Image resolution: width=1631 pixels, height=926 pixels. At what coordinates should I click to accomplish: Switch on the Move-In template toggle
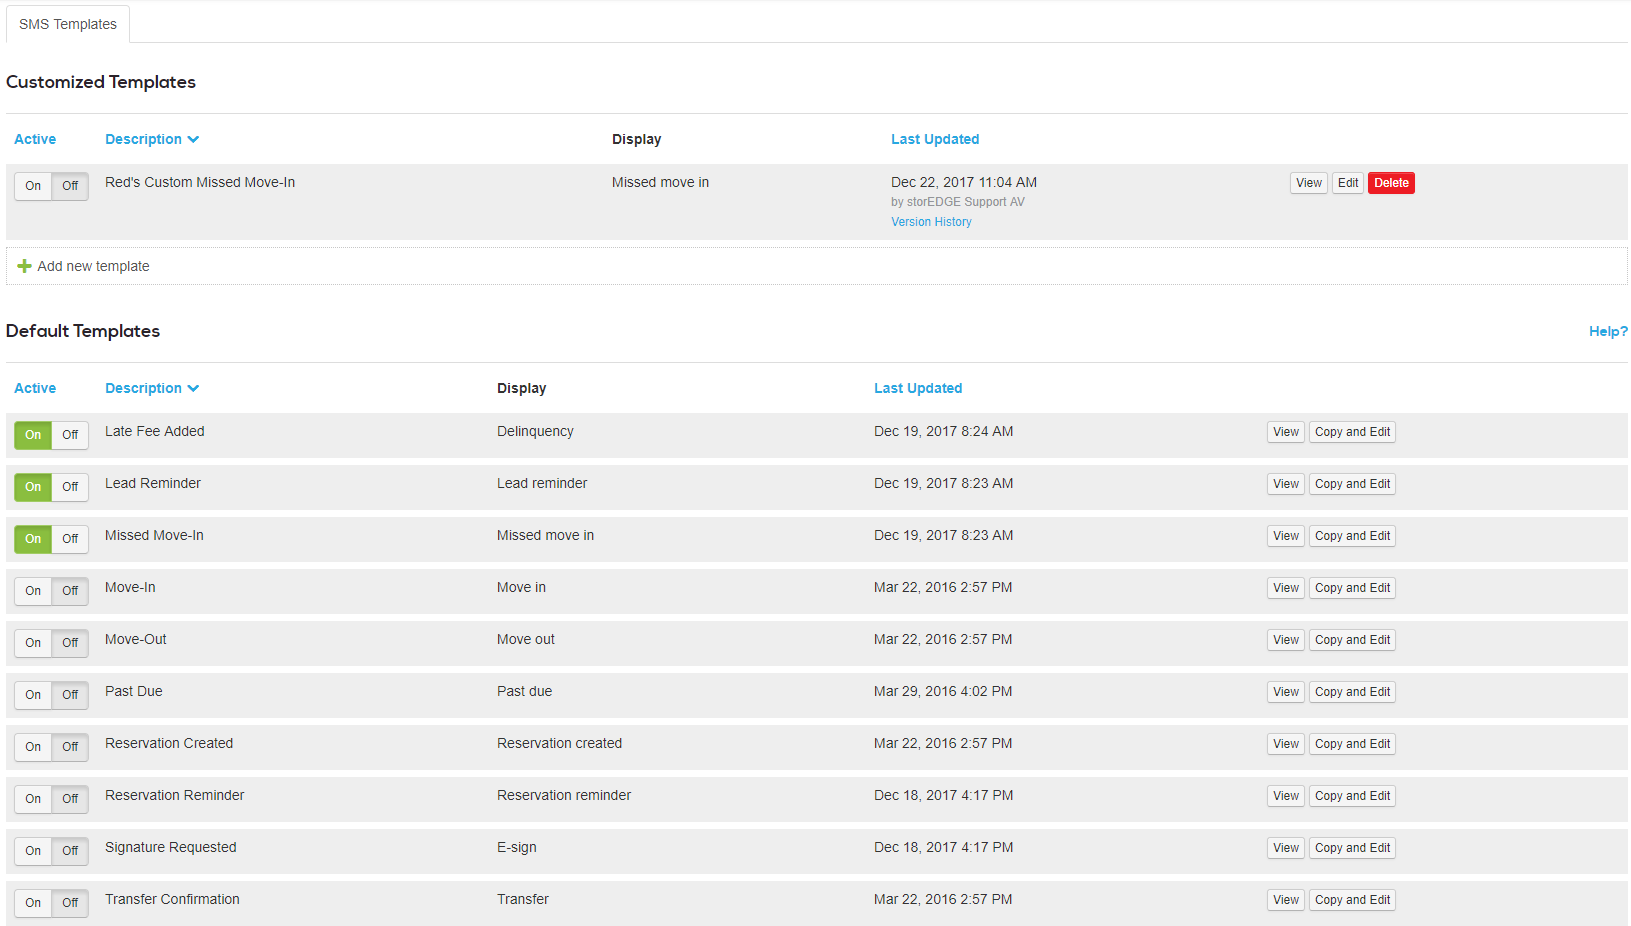[33, 591]
